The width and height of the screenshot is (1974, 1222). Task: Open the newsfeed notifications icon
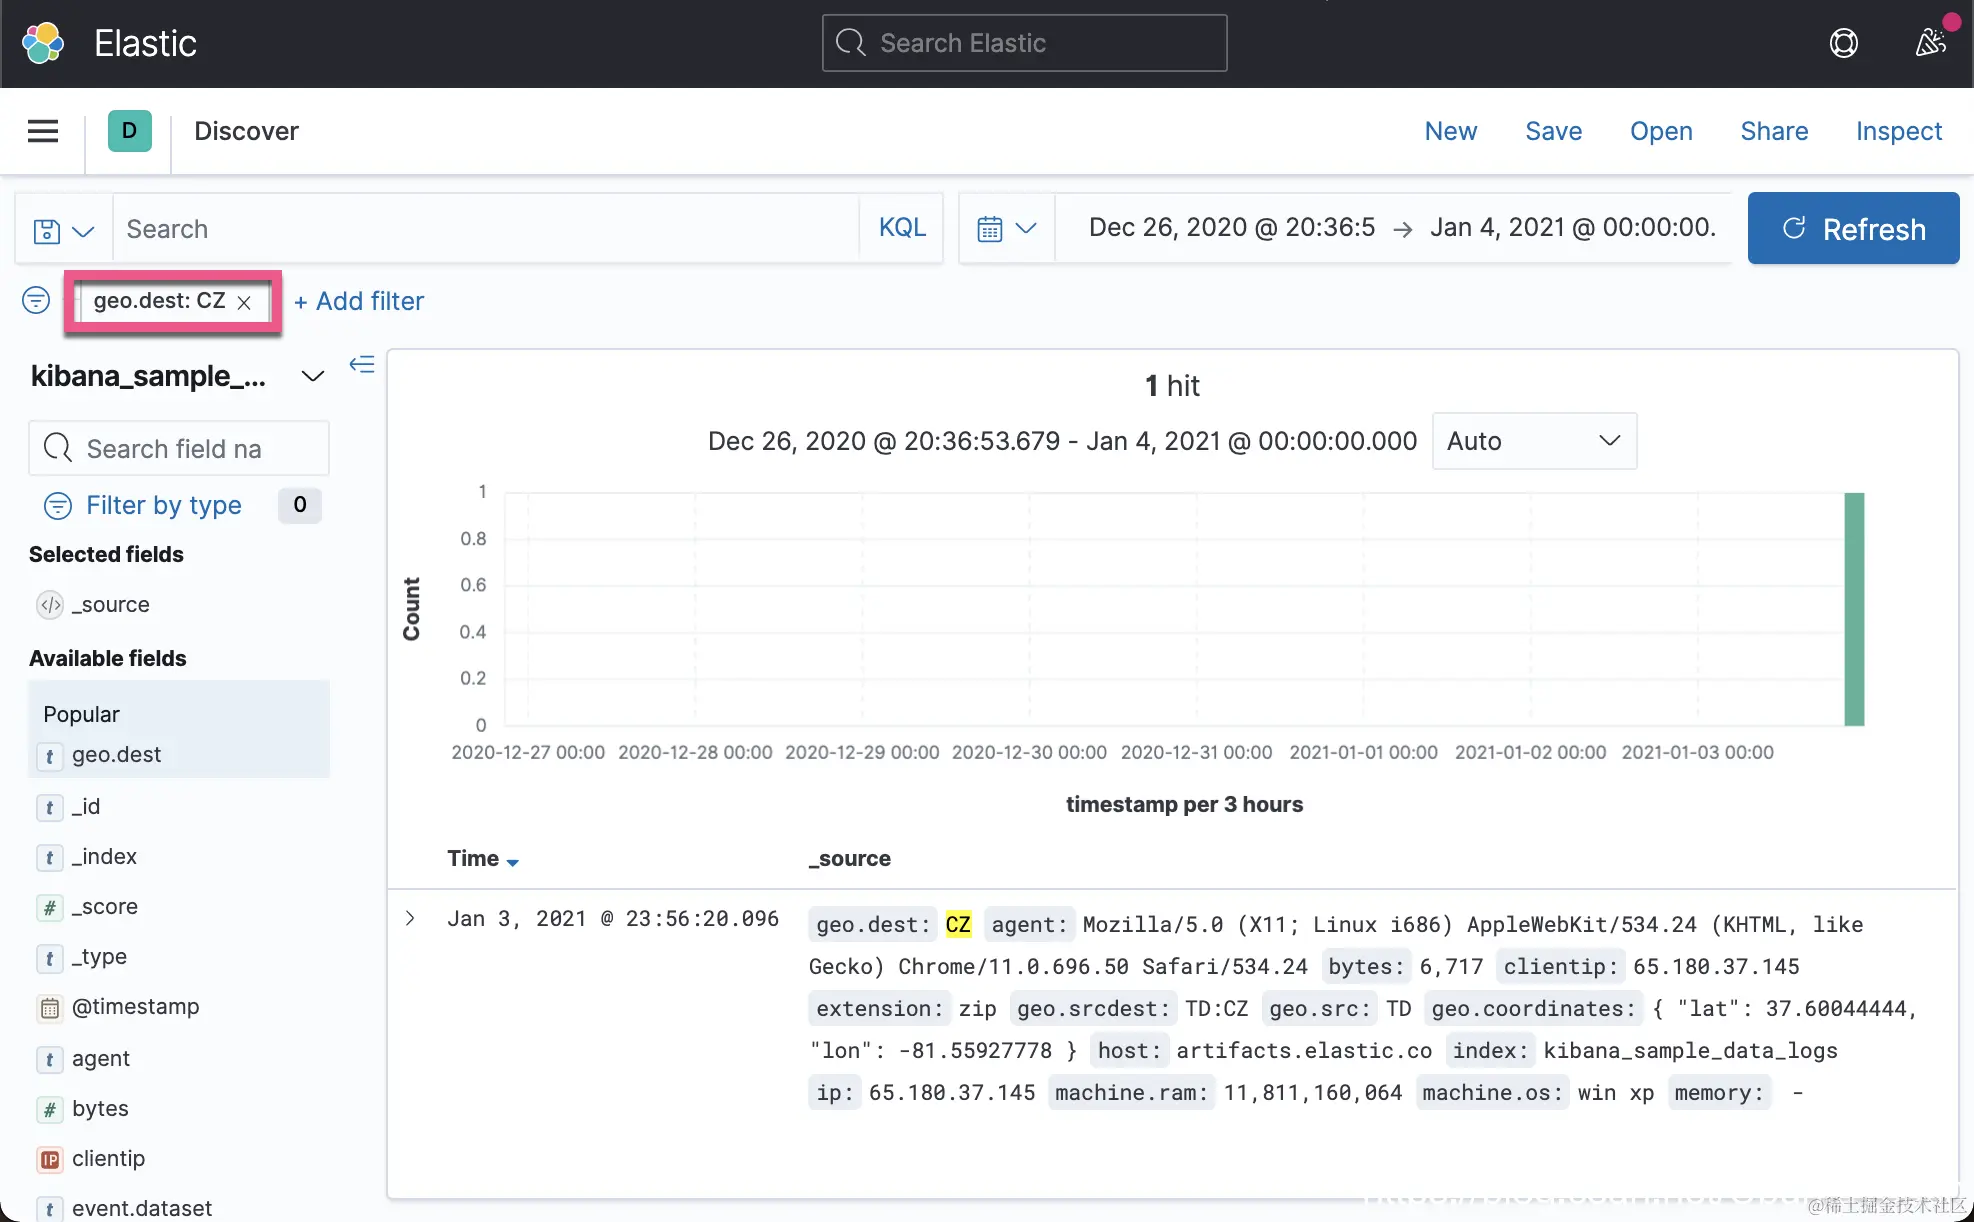[x=1930, y=43]
